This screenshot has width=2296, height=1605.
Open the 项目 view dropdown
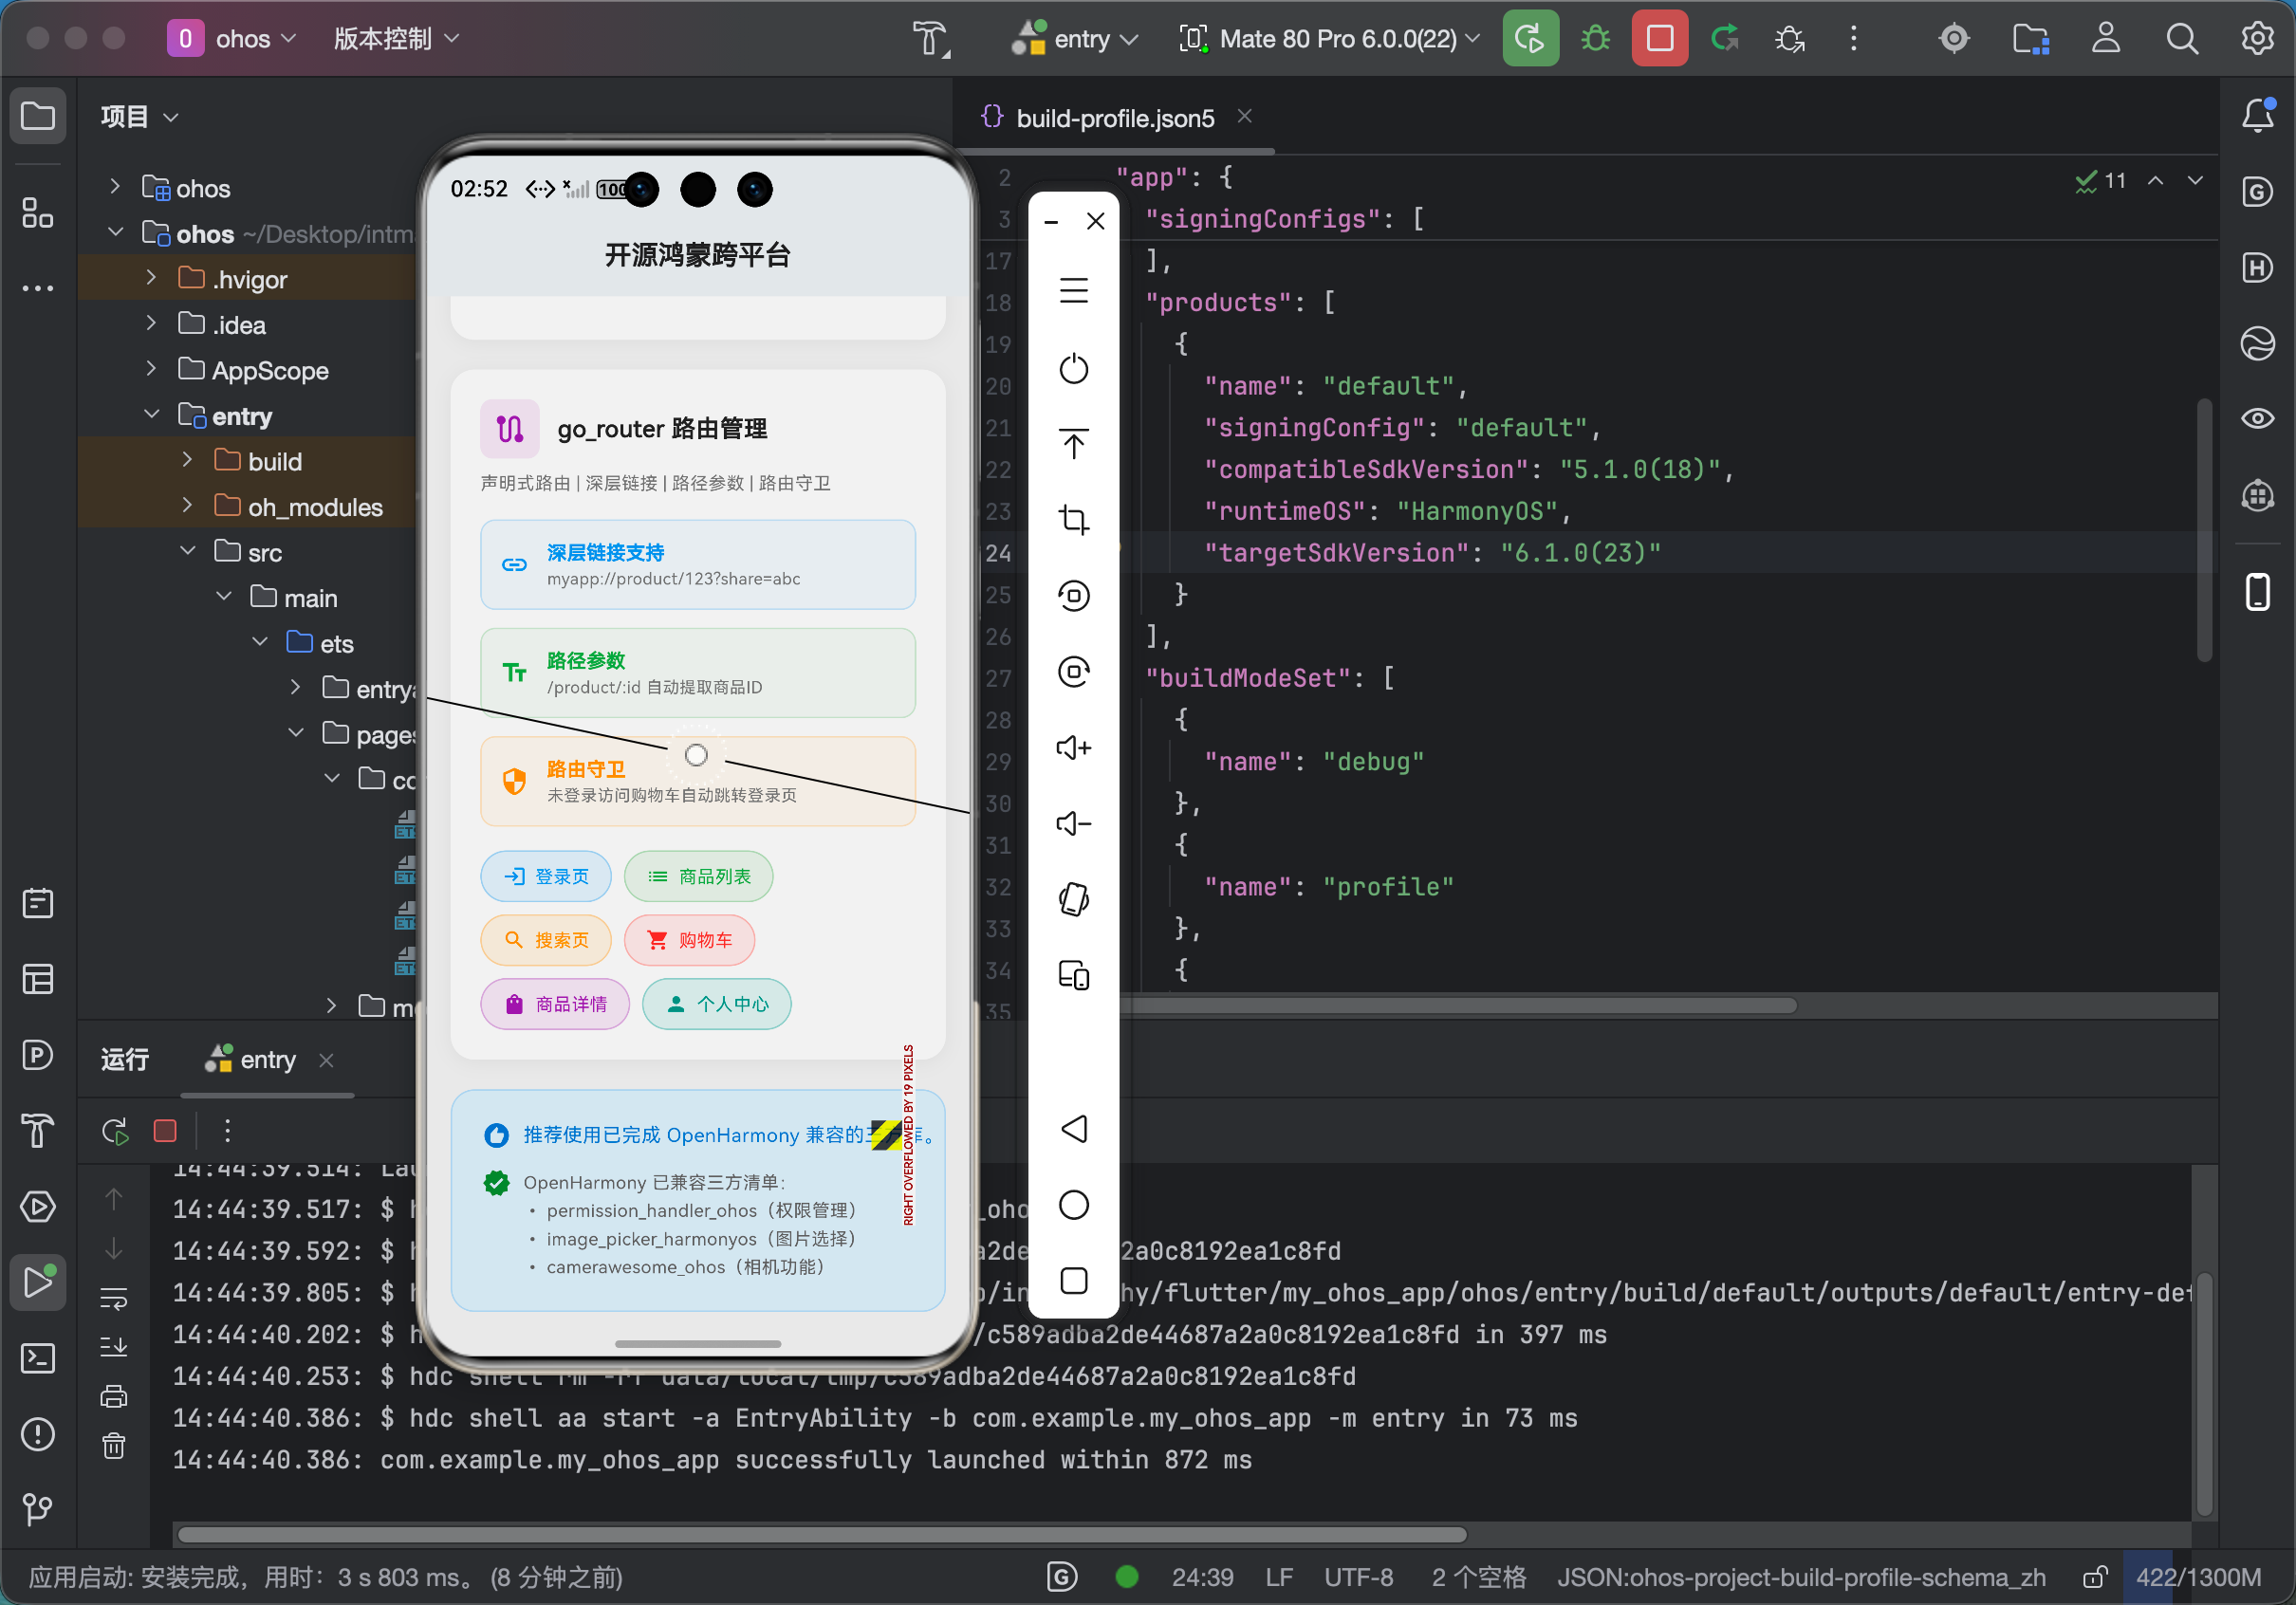point(140,116)
